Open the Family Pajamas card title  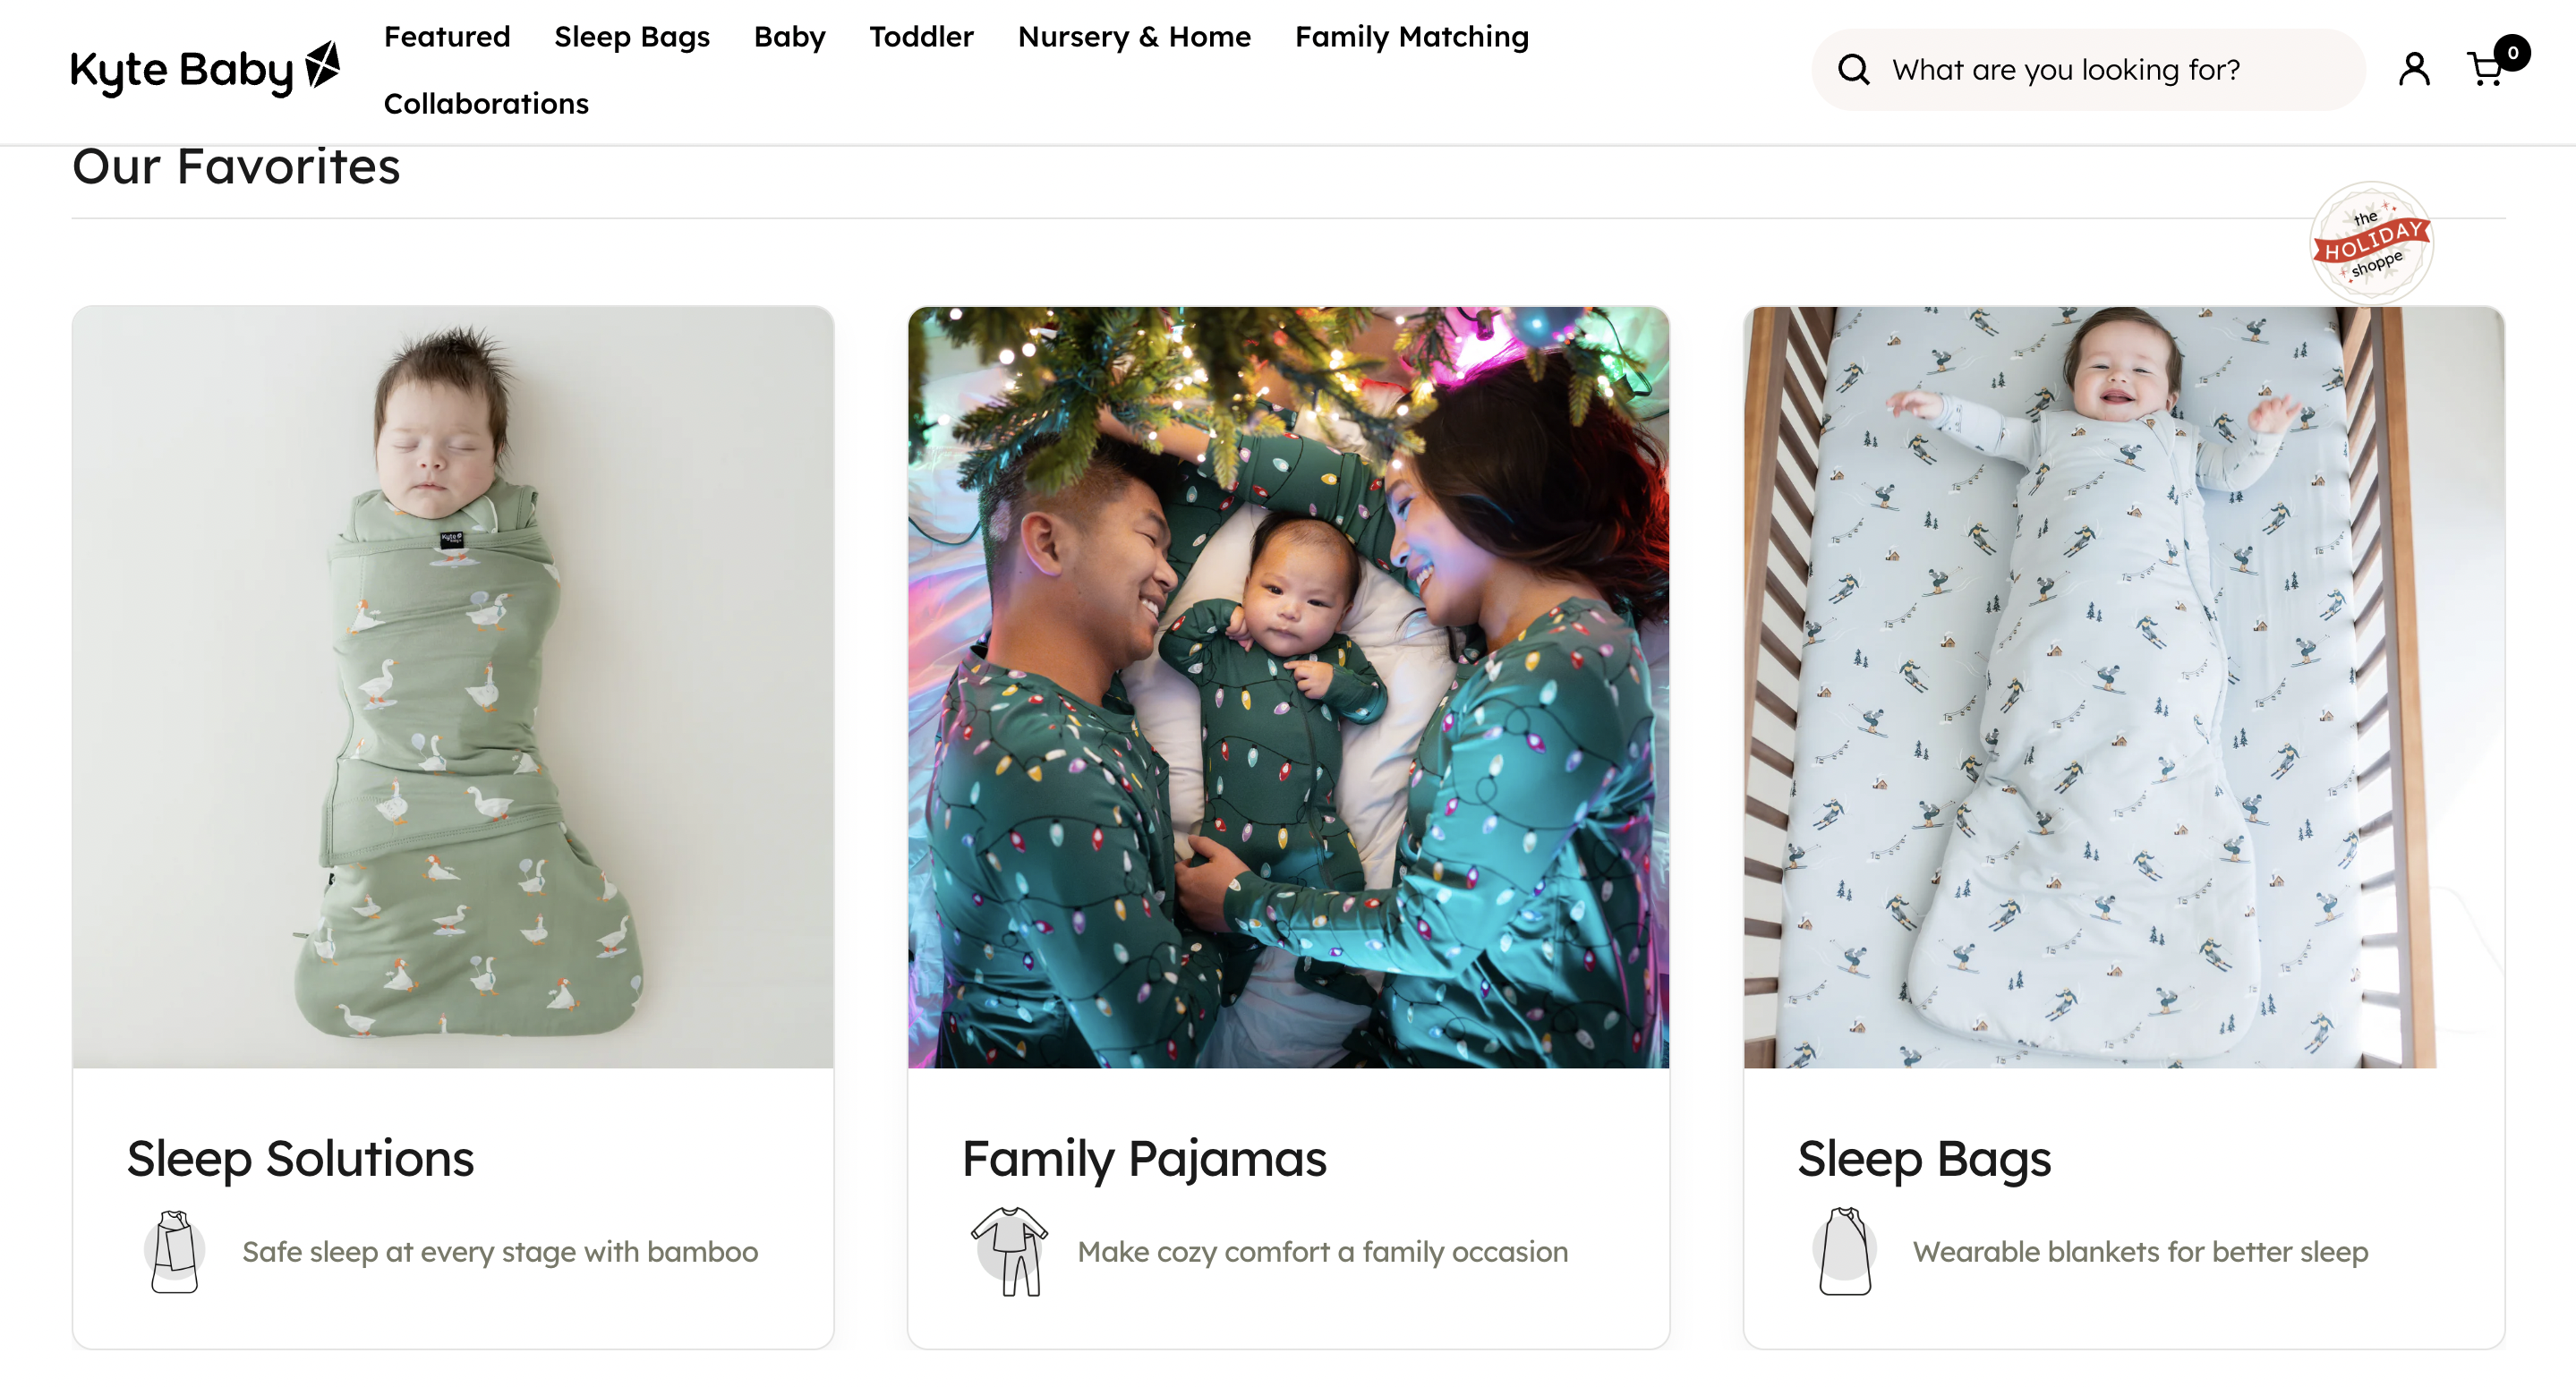[1144, 1158]
